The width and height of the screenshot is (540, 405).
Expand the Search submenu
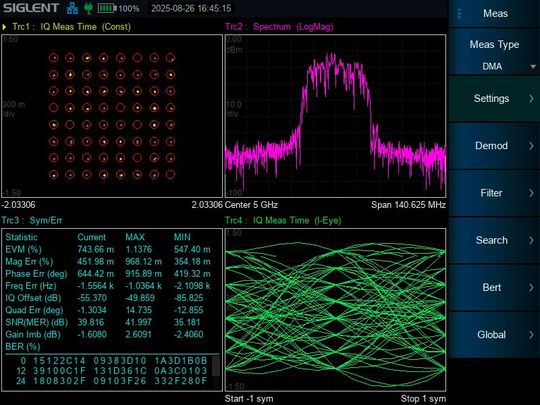(x=494, y=240)
